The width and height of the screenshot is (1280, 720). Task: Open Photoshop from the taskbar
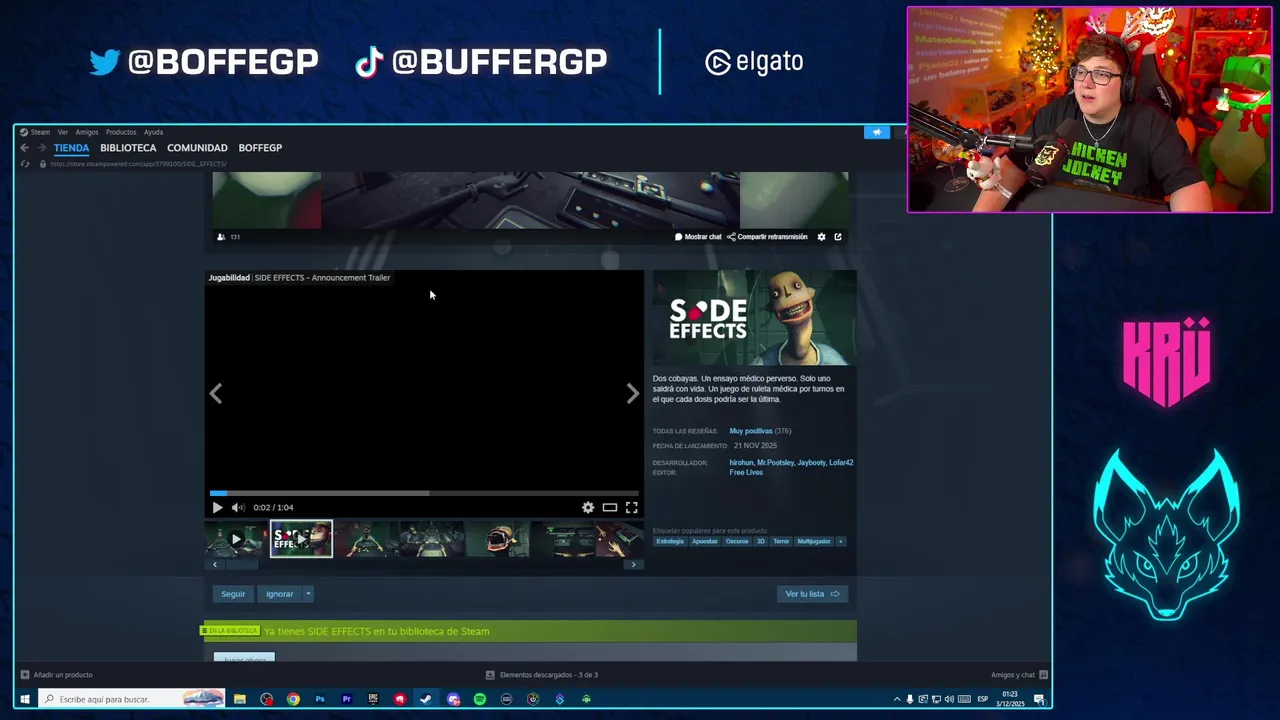(x=320, y=699)
